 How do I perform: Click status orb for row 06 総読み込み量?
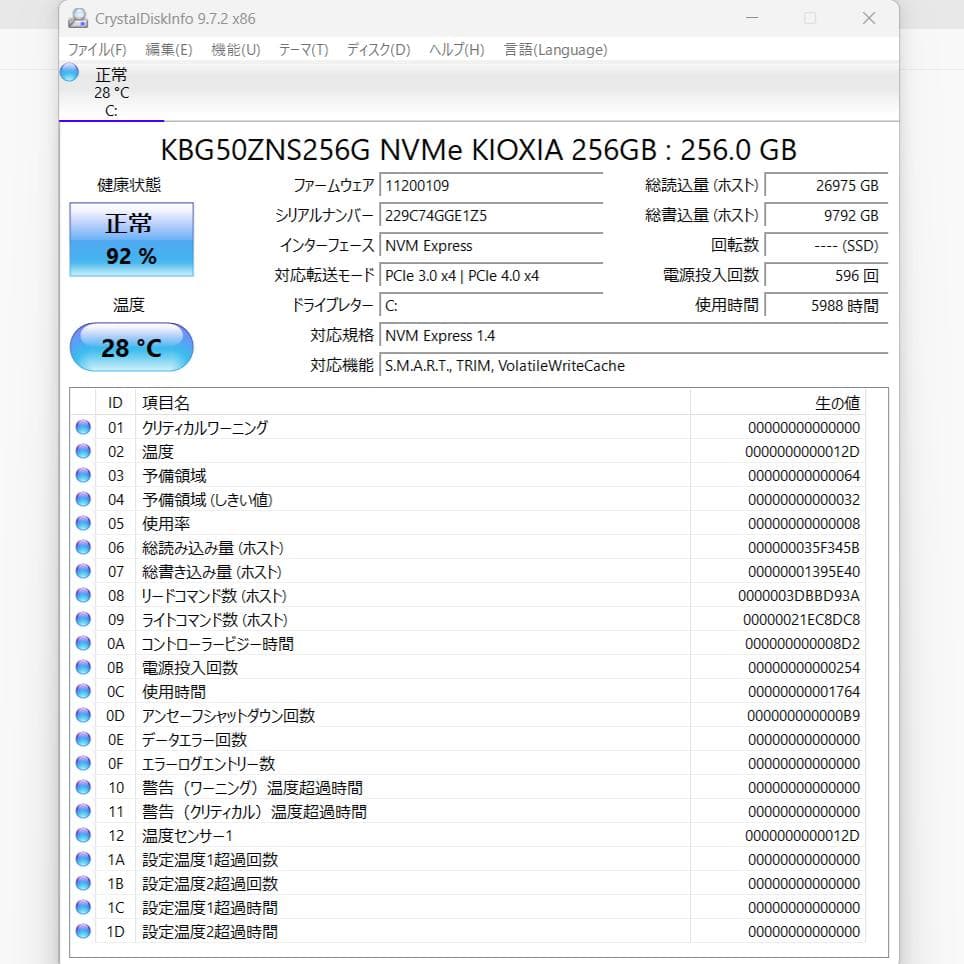click(x=83, y=547)
